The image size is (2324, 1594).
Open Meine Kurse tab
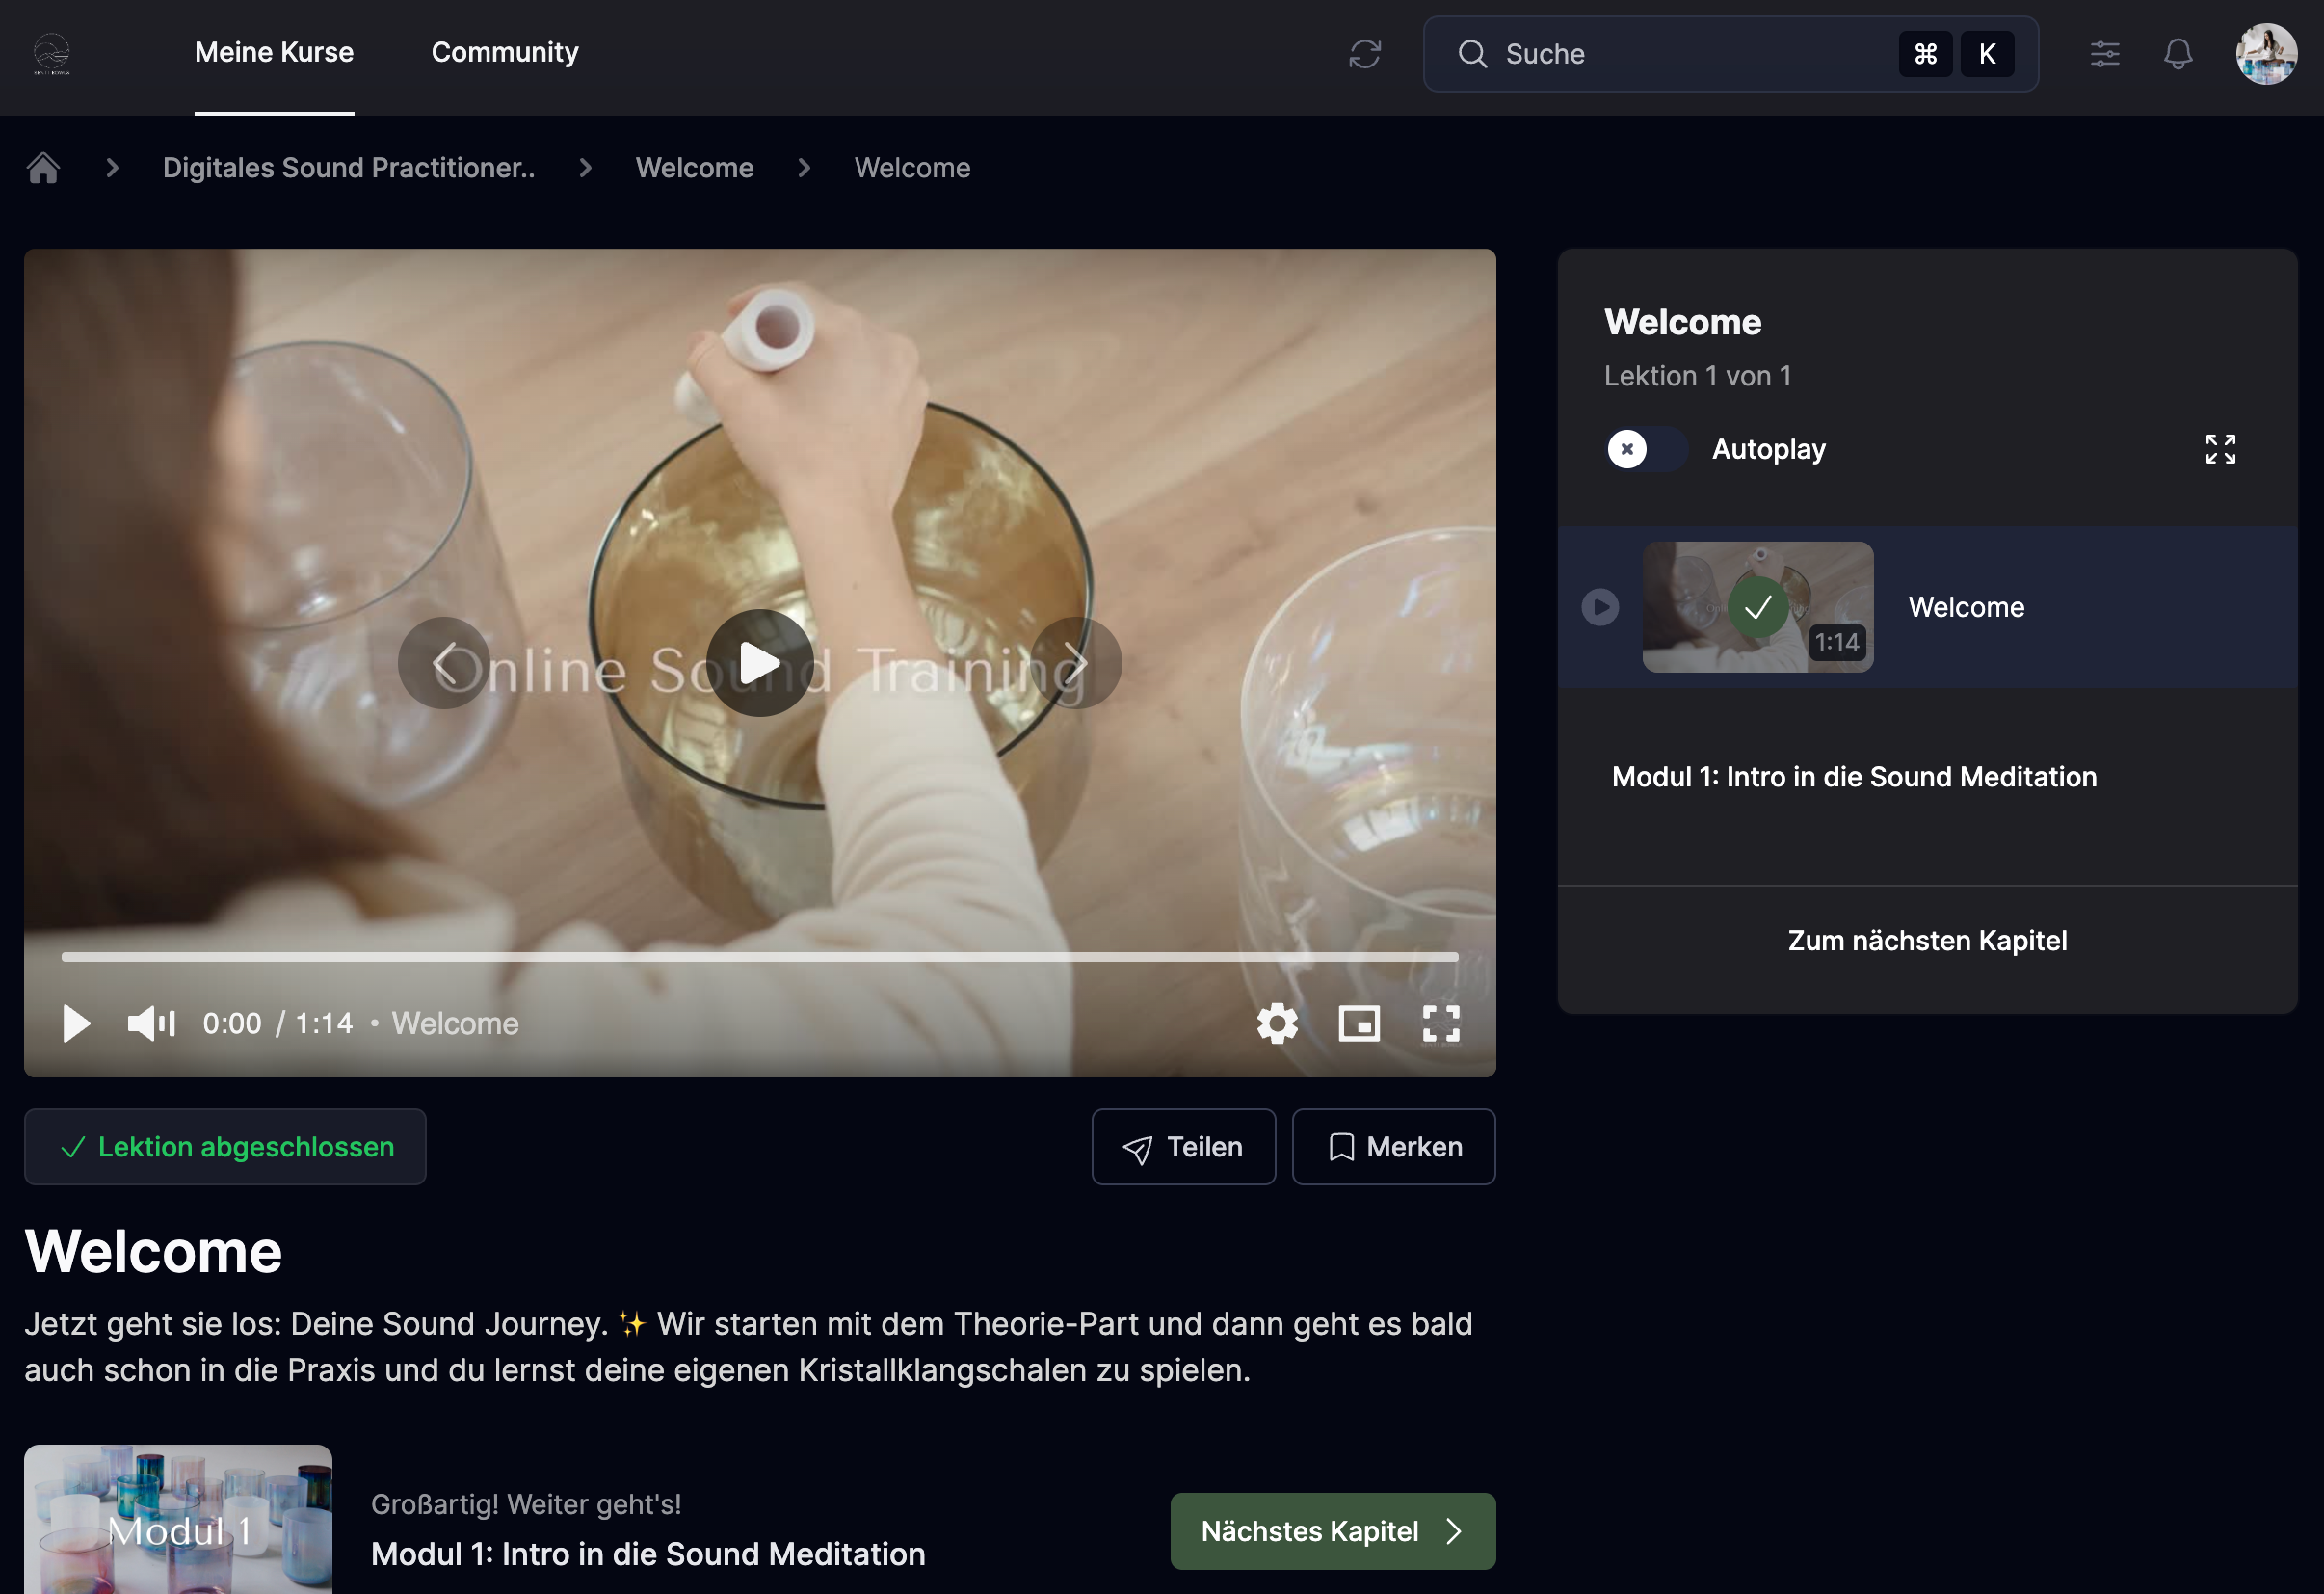pos(274,52)
